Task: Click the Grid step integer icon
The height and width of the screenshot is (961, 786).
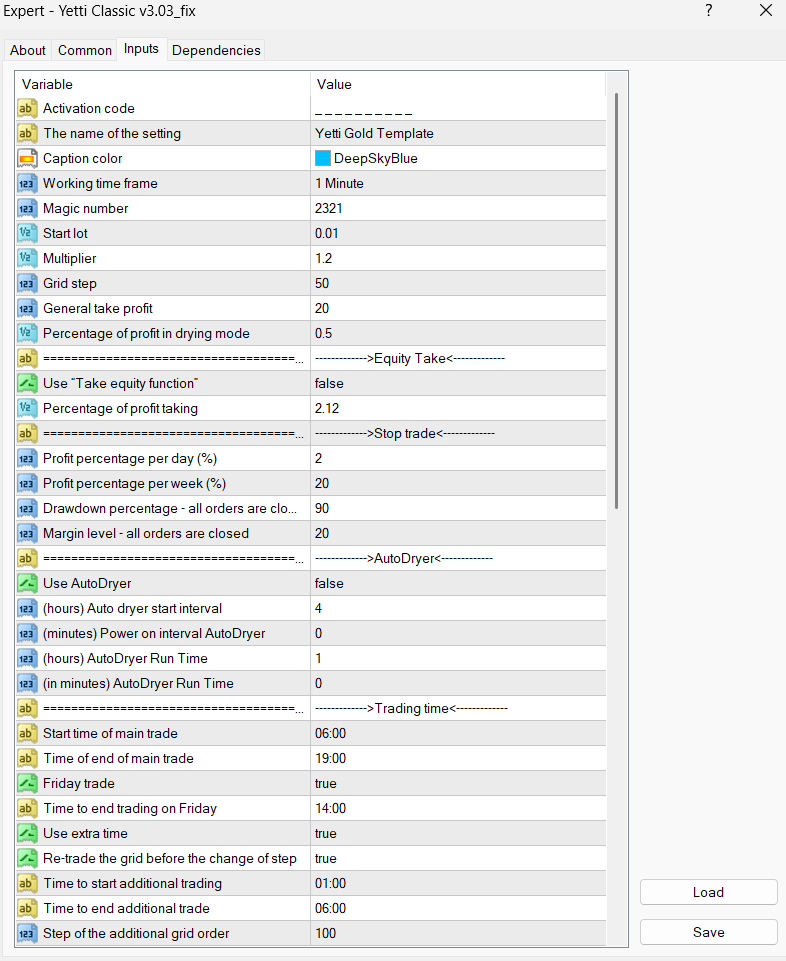Action: click(27, 283)
